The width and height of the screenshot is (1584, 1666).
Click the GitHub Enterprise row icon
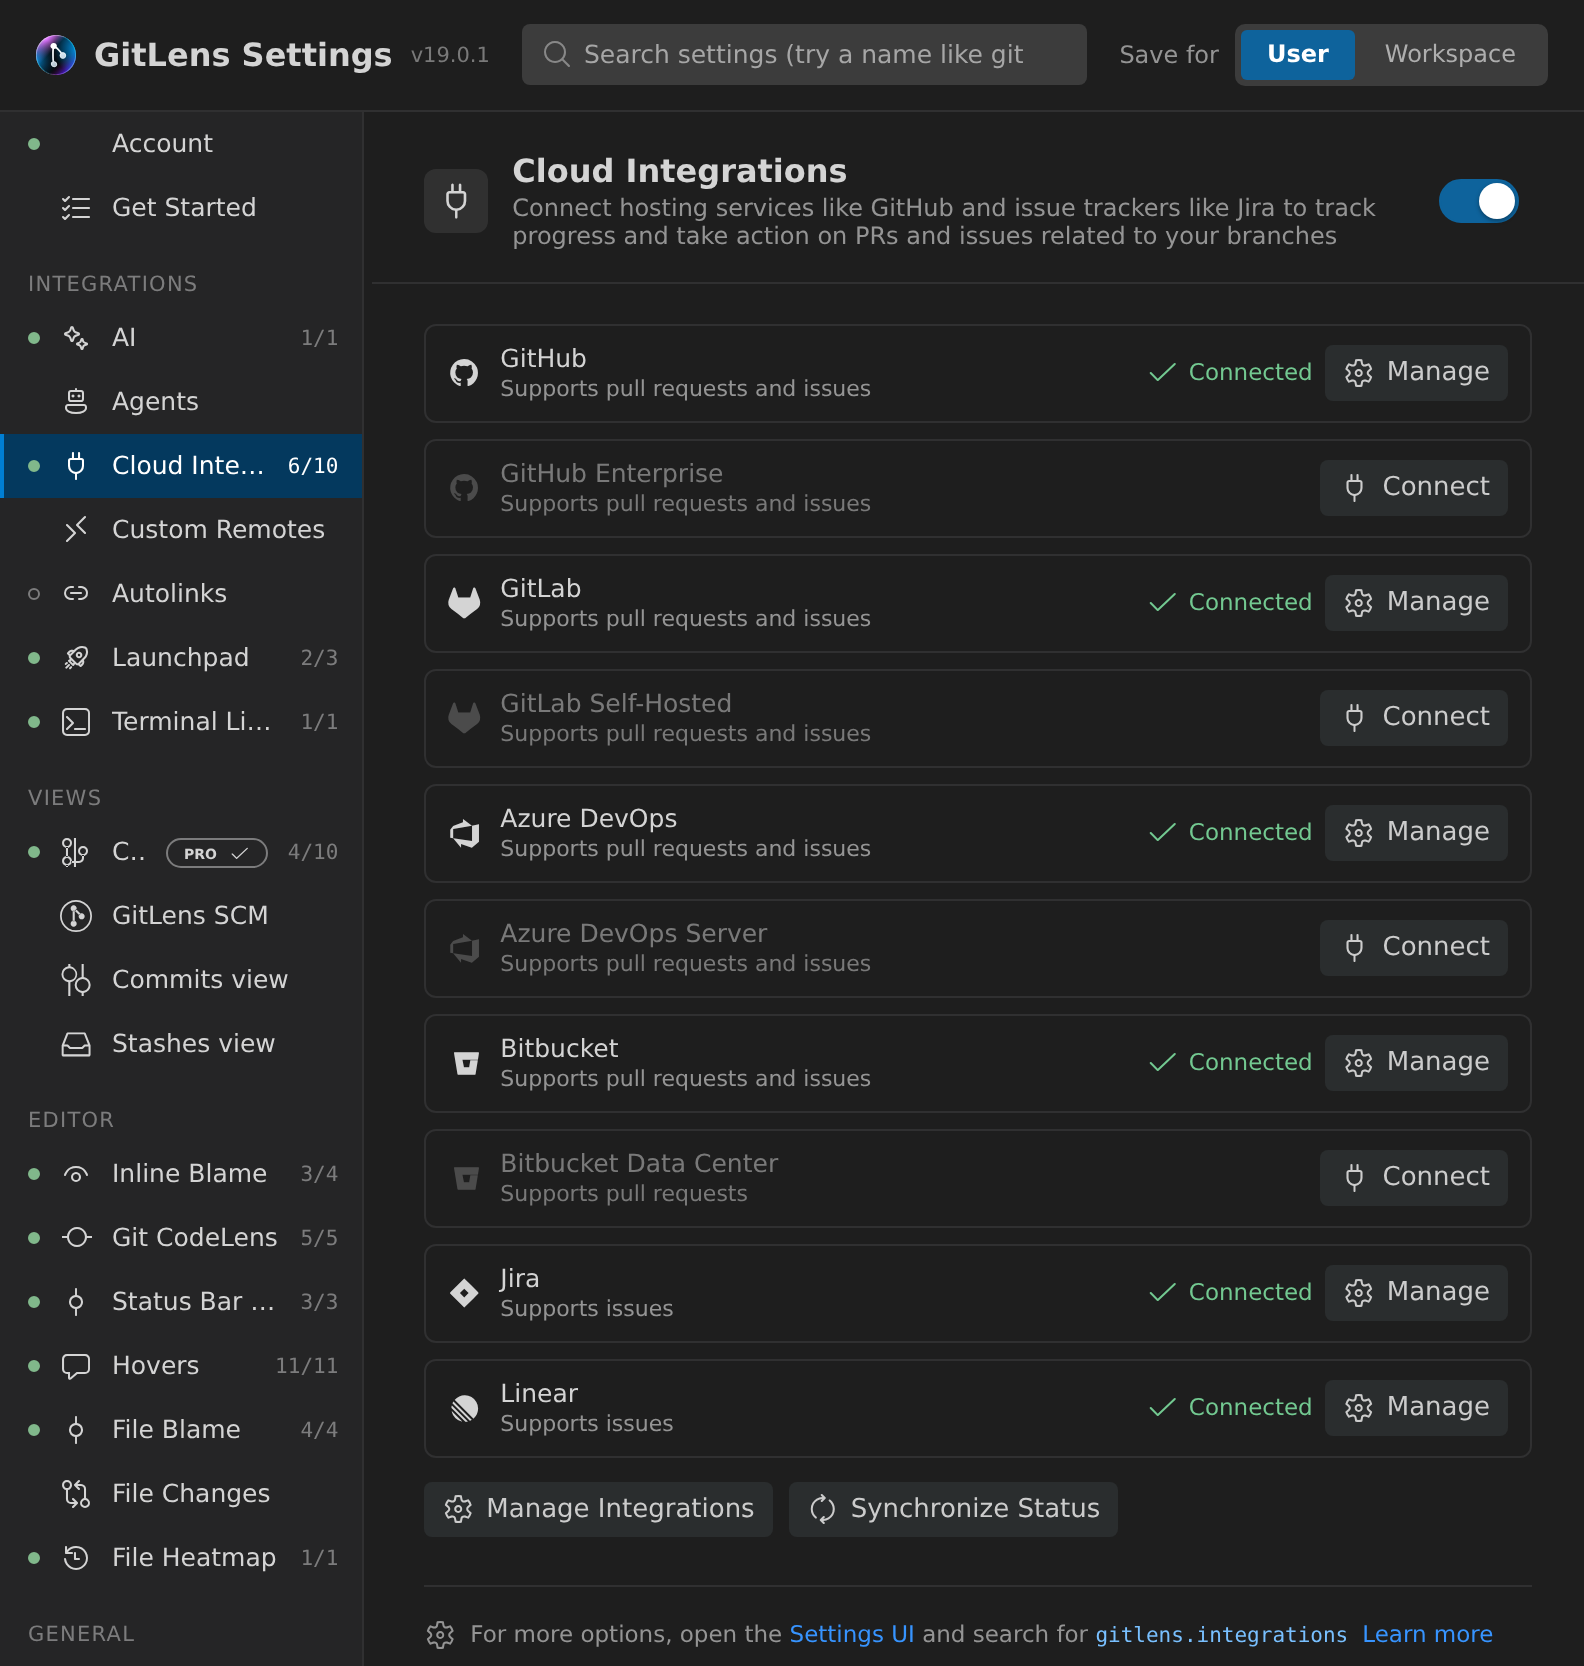pos(464,488)
